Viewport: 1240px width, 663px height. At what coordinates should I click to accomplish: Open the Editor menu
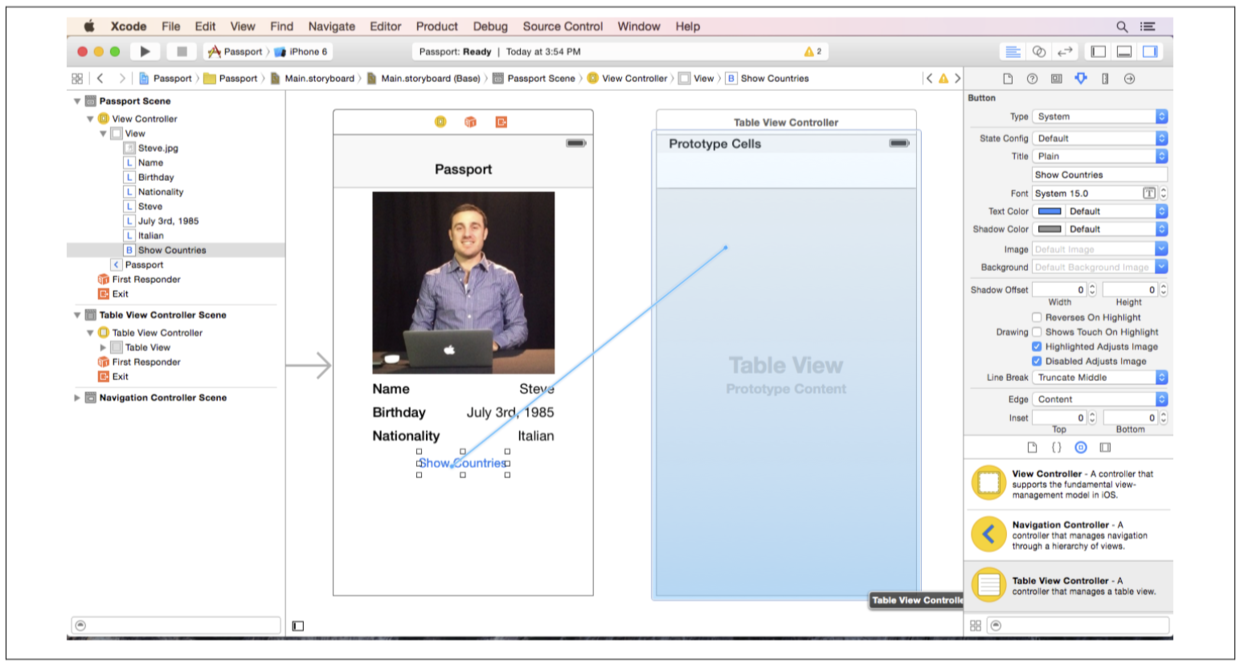click(x=385, y=26)
